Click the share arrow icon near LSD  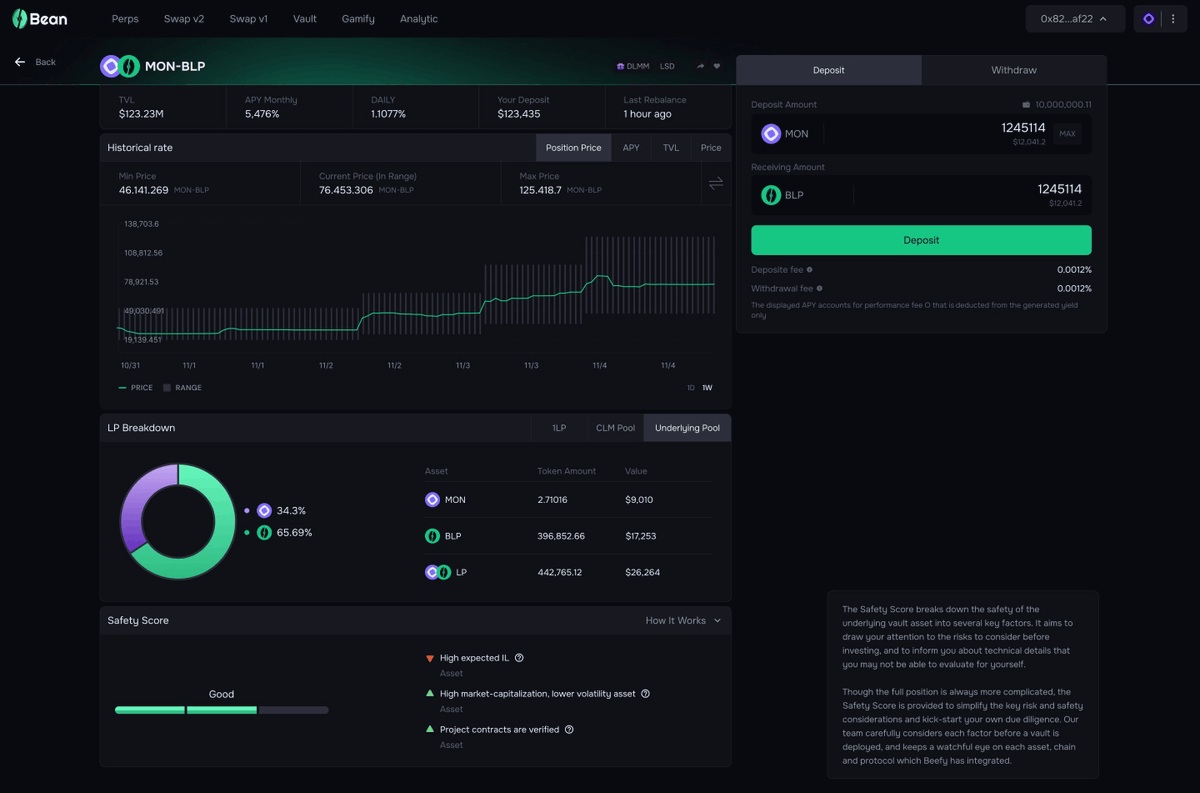700,66
